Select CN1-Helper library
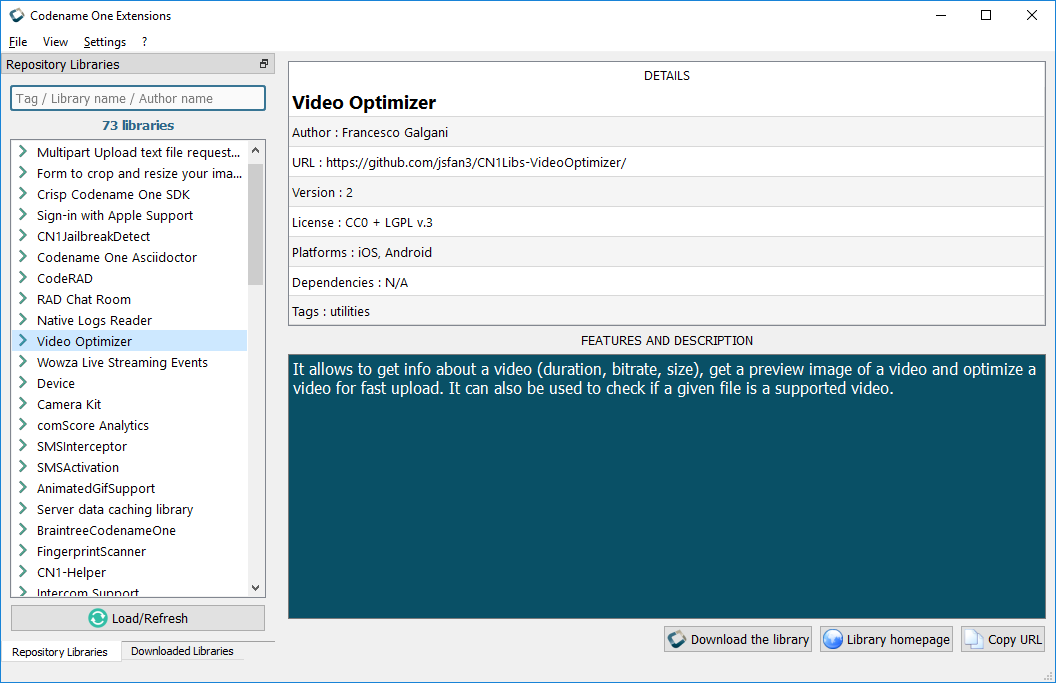 click(x=71, y=573)
